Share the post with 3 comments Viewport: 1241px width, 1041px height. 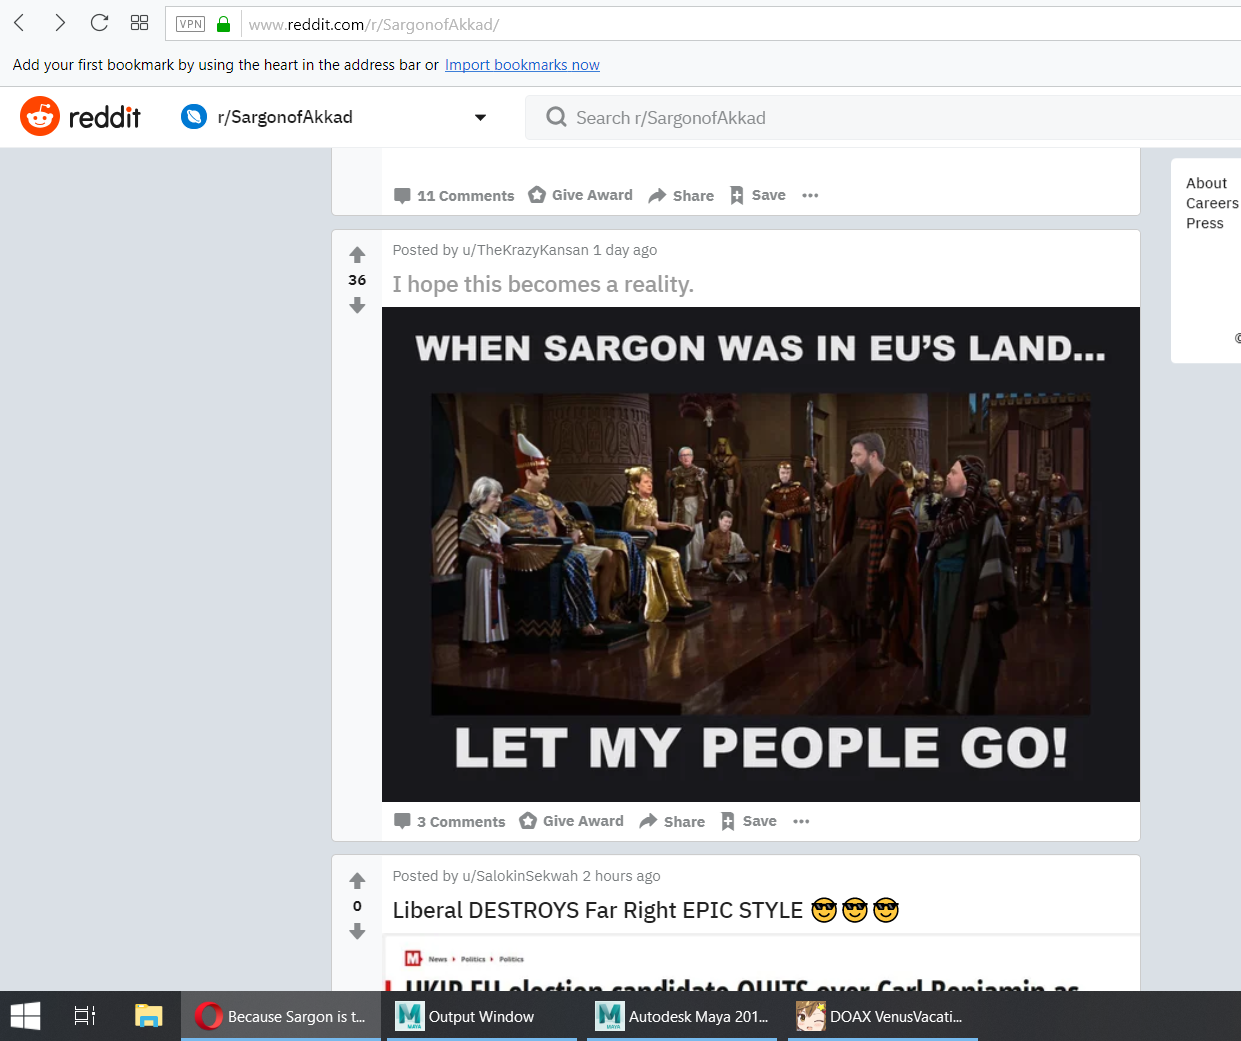click(672, 822)
